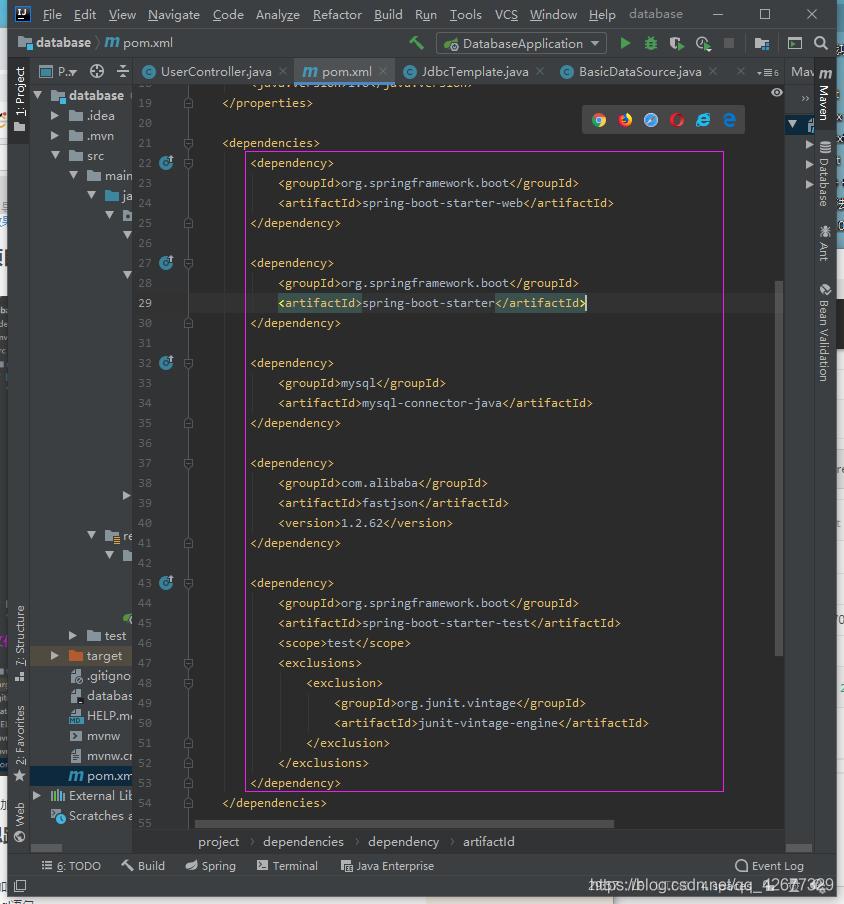Click the green Run button

click(x=625, y=43)
